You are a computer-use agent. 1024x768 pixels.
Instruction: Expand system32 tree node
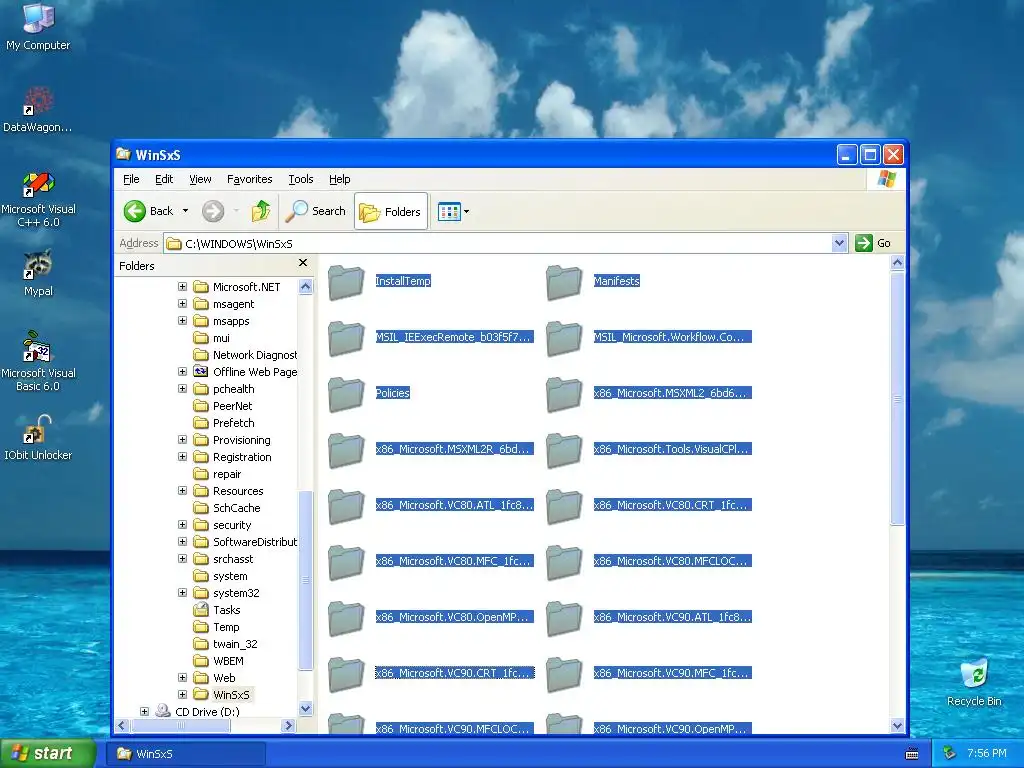pos(182,592)
